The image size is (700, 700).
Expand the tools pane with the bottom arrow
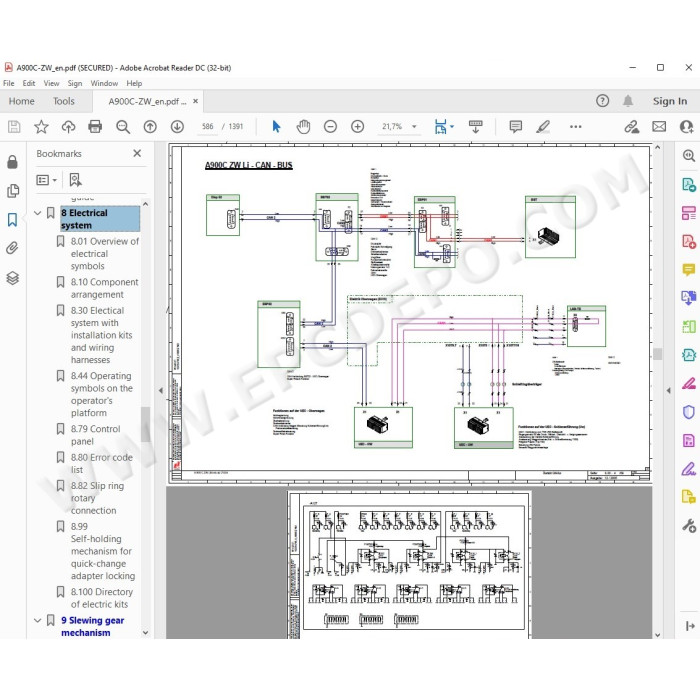click(x=690, y=626)
